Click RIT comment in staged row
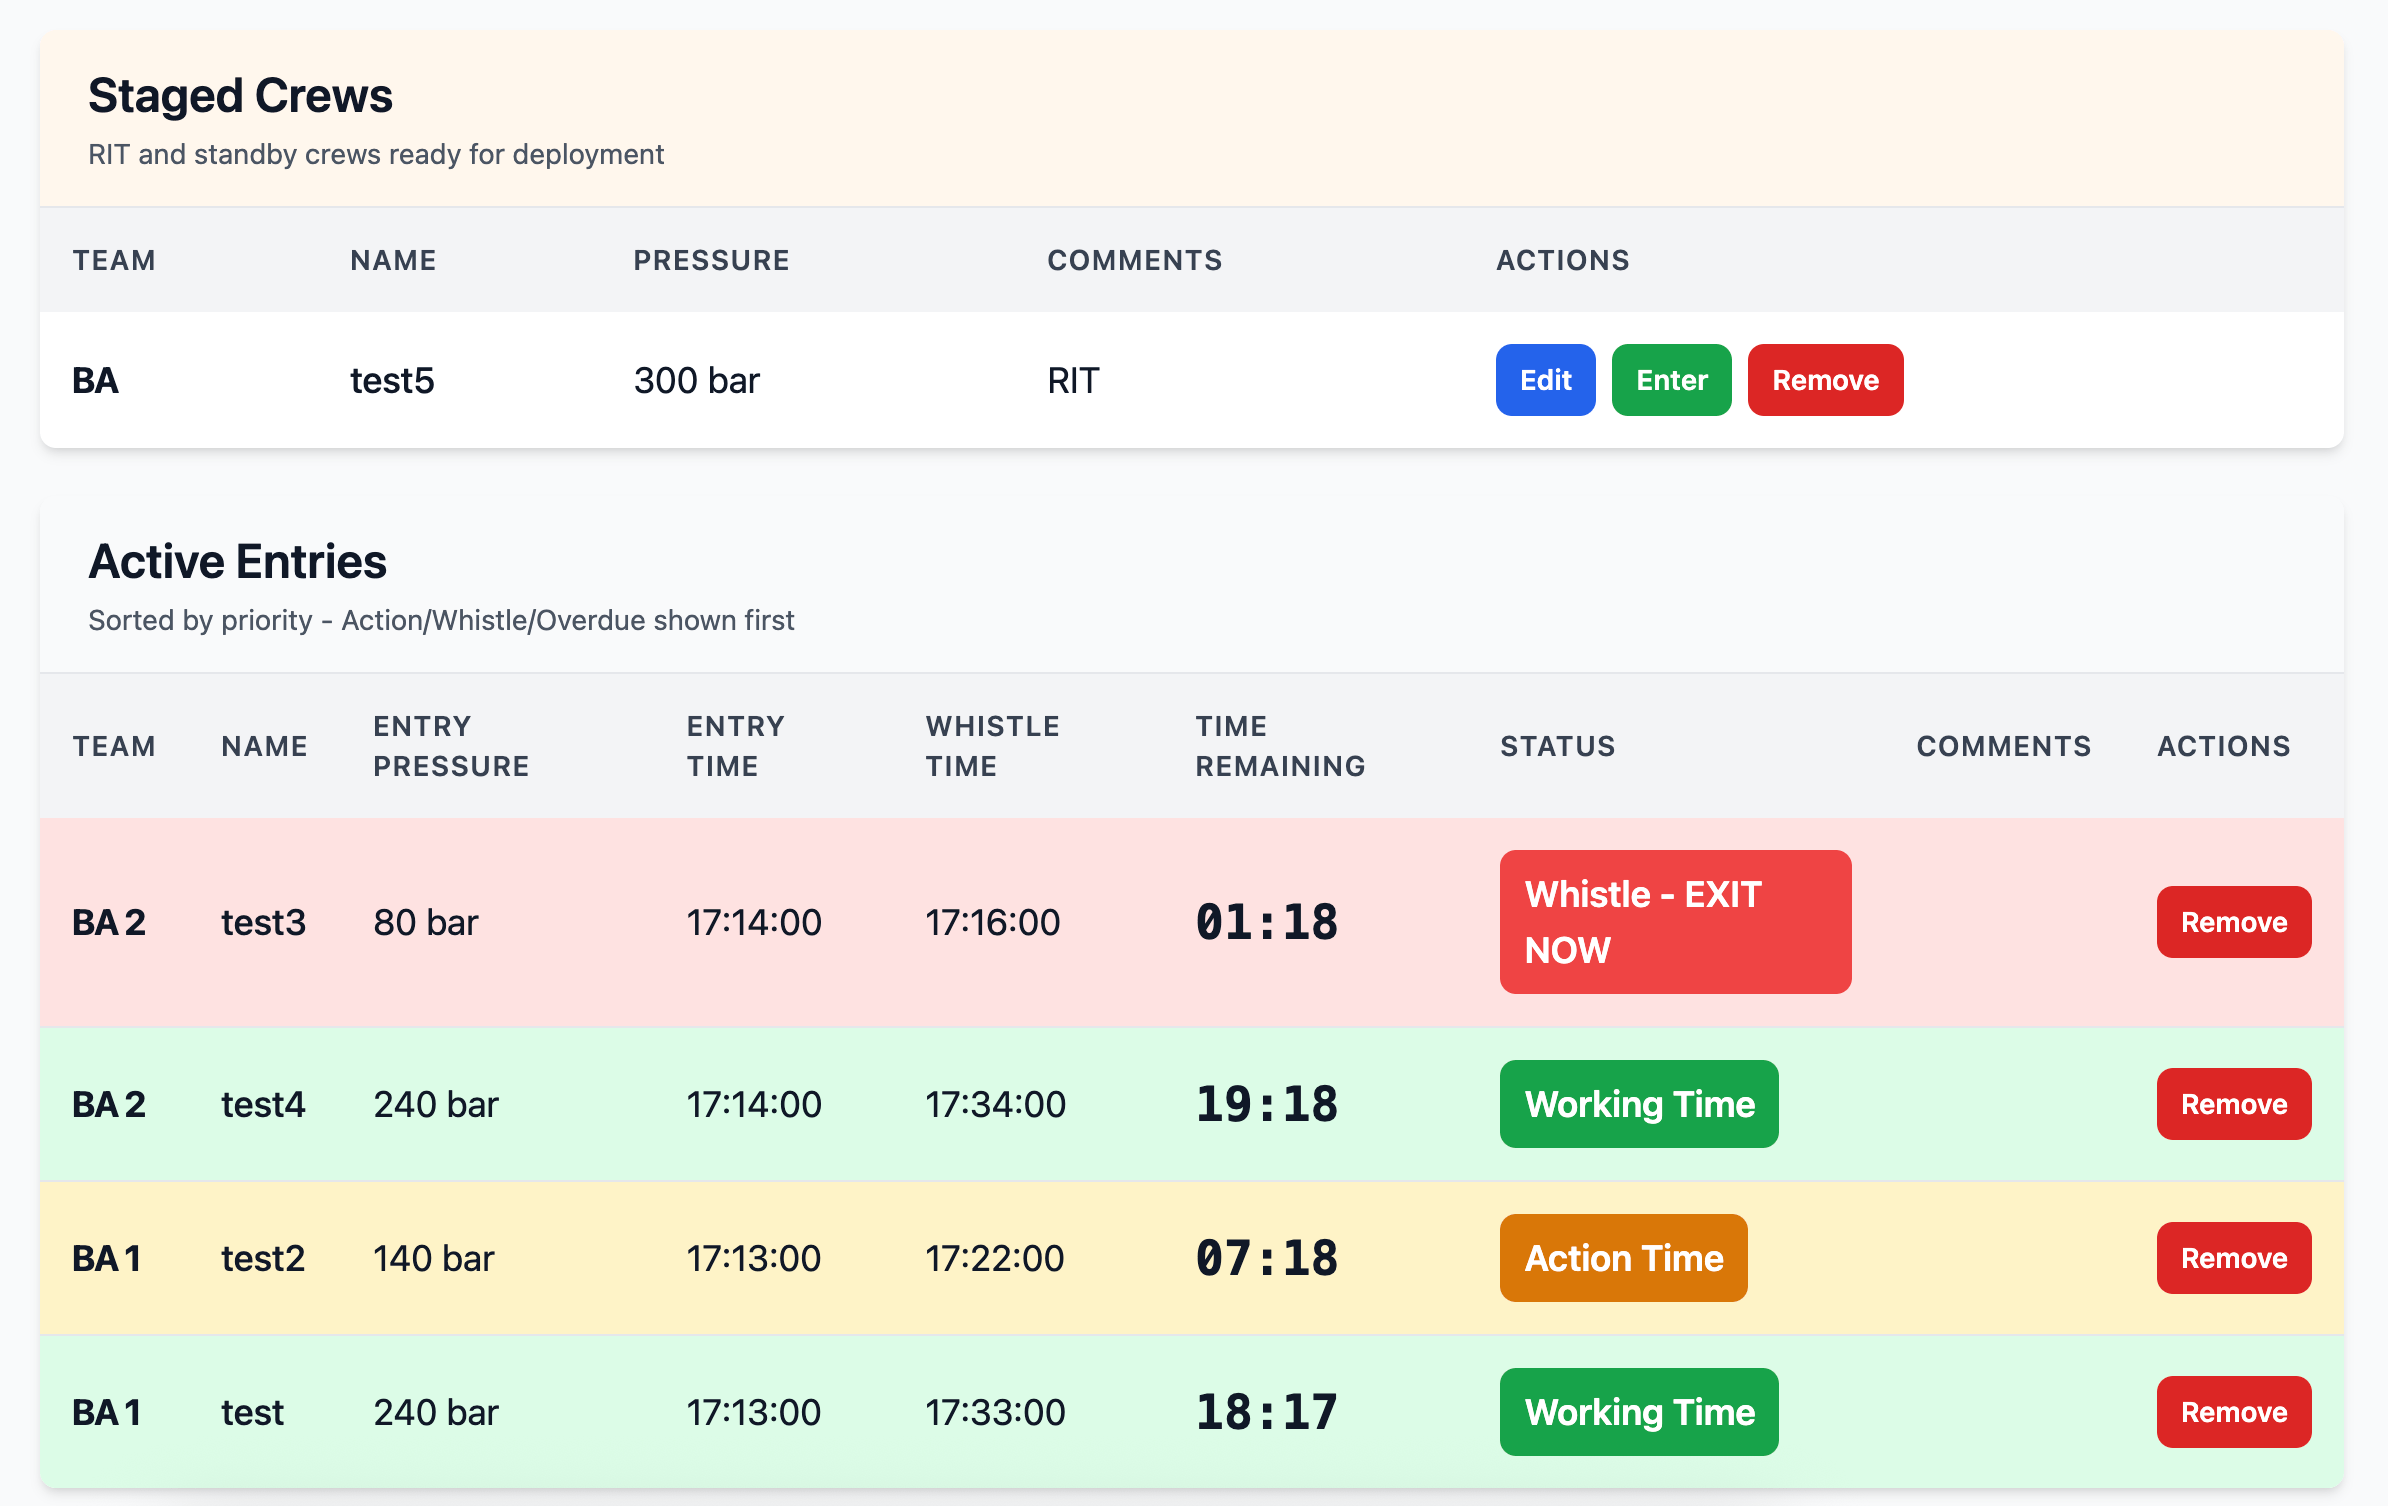This screenshot has height=1506, width=2388. (x=1073, y=380)
